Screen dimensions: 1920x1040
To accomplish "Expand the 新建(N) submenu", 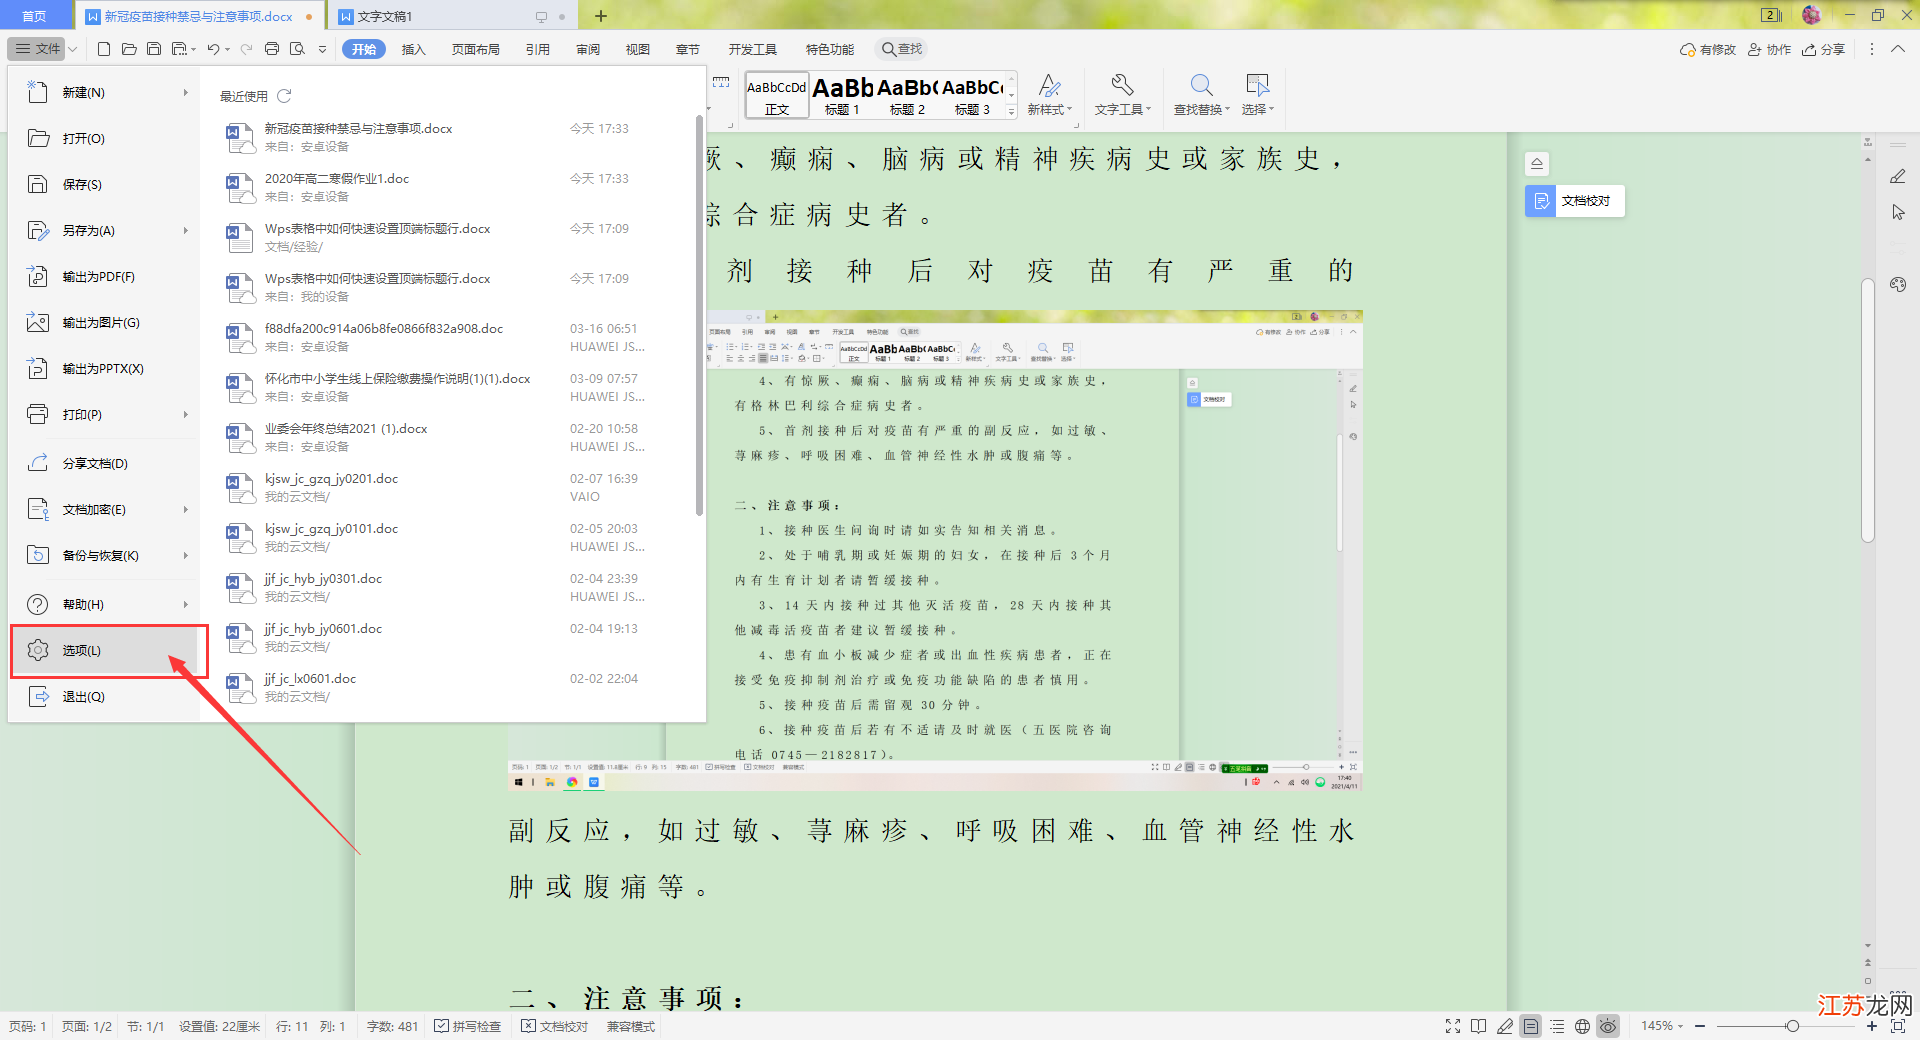I will 185,92.
